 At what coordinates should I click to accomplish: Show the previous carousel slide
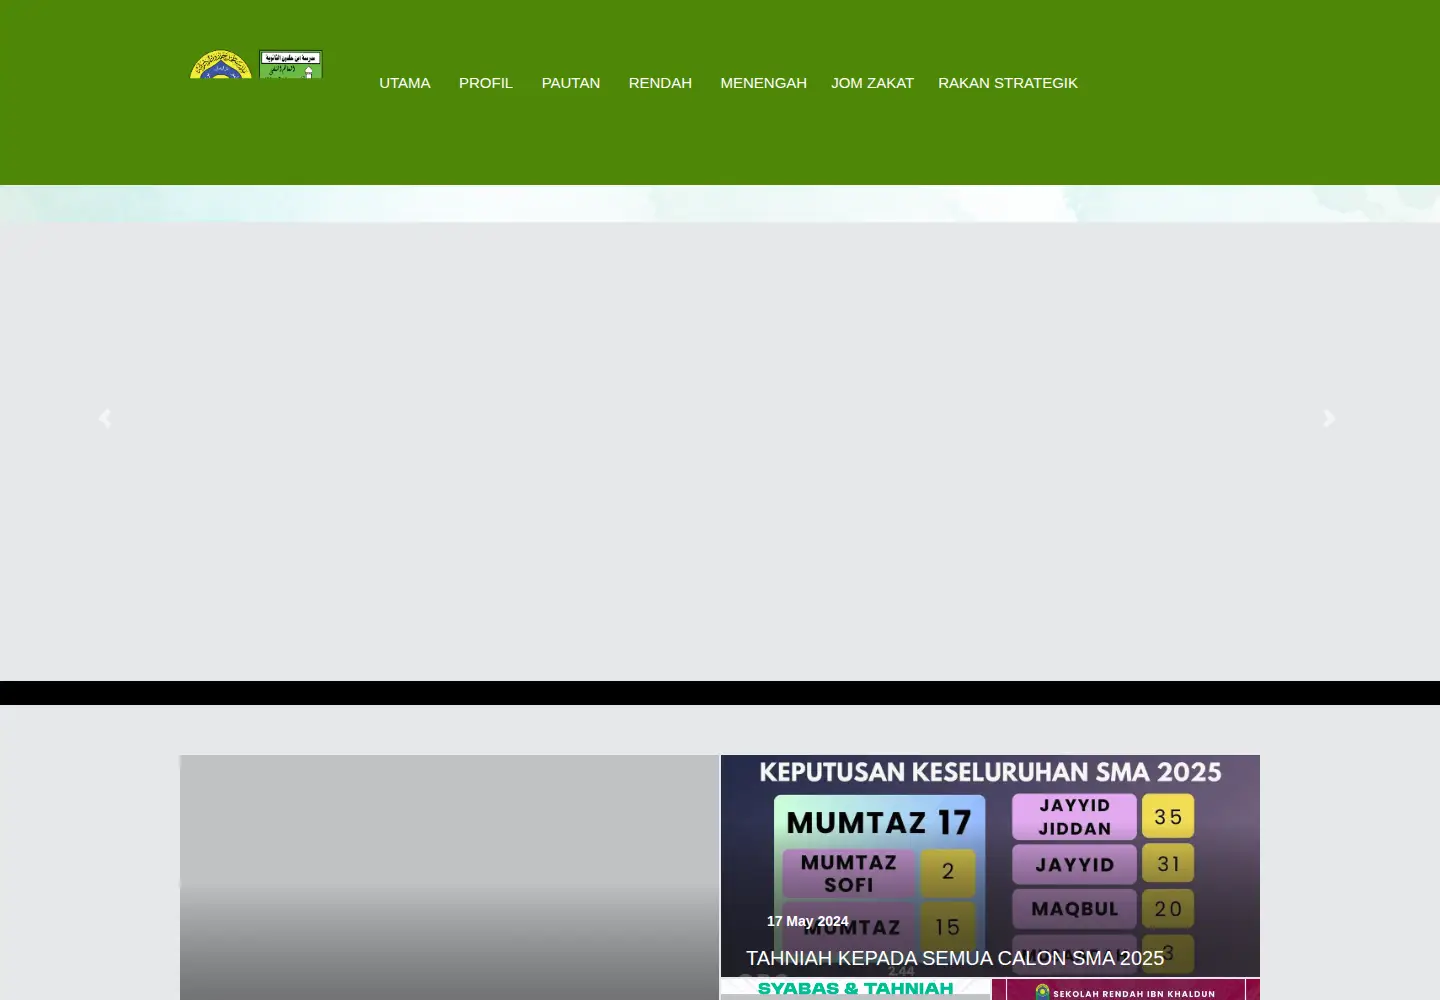click(x=105, y=418)
